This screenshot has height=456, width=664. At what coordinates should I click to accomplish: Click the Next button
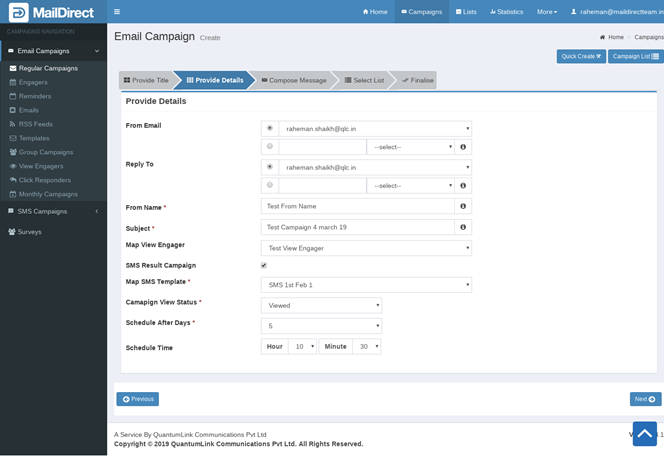[645, 399]
